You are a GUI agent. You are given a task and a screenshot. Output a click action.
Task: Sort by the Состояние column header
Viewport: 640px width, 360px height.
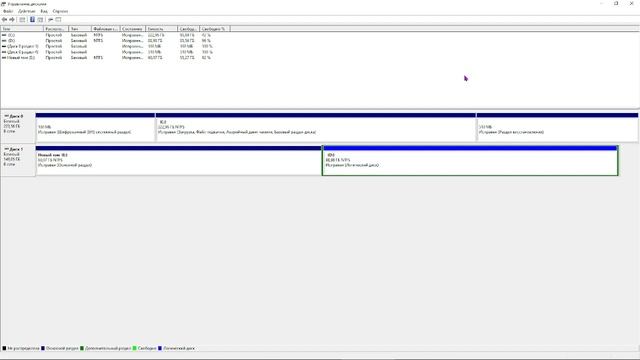[132, 29]
